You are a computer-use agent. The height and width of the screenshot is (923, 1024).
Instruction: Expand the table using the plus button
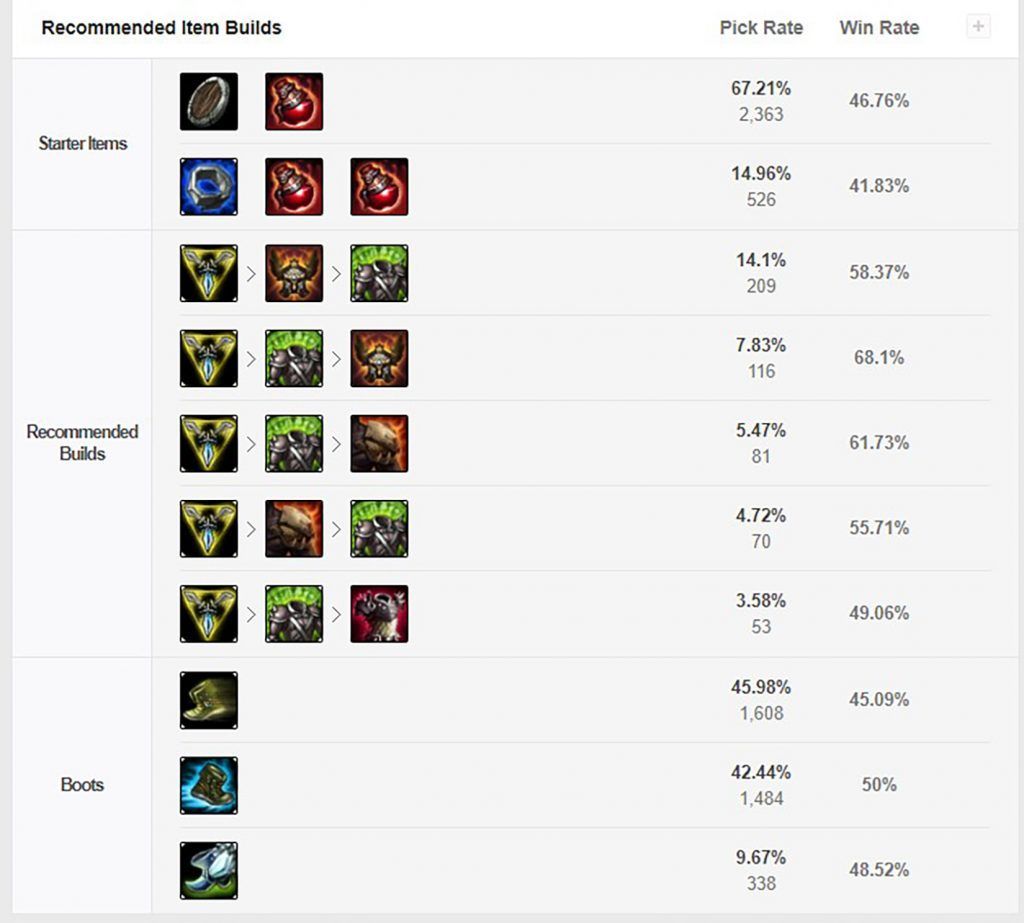(978, 27)
